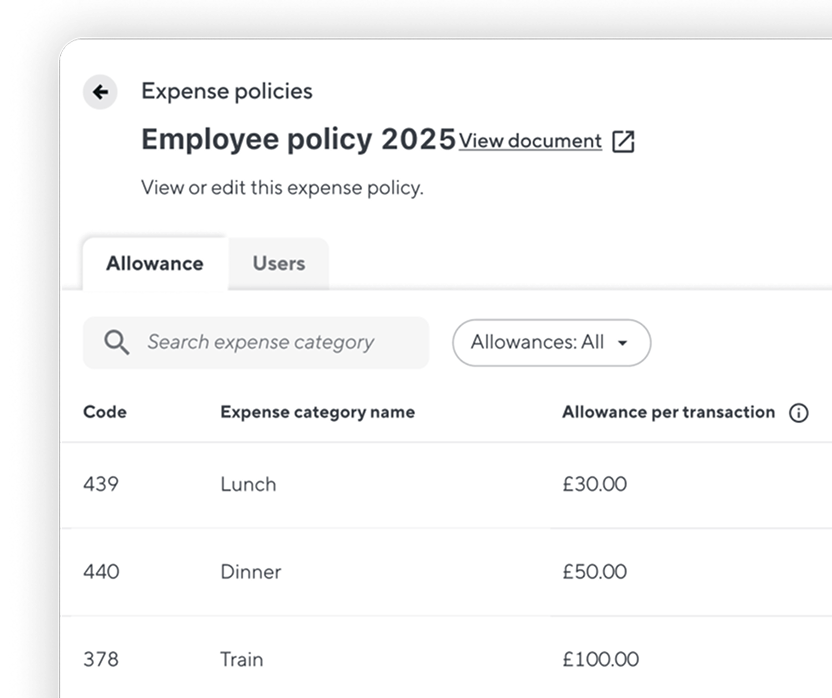Image resolution: width=832 pixels, height=698 pixels.
Task: Click the Code column header
Action: pyautogui.click(x=105, y=412)
